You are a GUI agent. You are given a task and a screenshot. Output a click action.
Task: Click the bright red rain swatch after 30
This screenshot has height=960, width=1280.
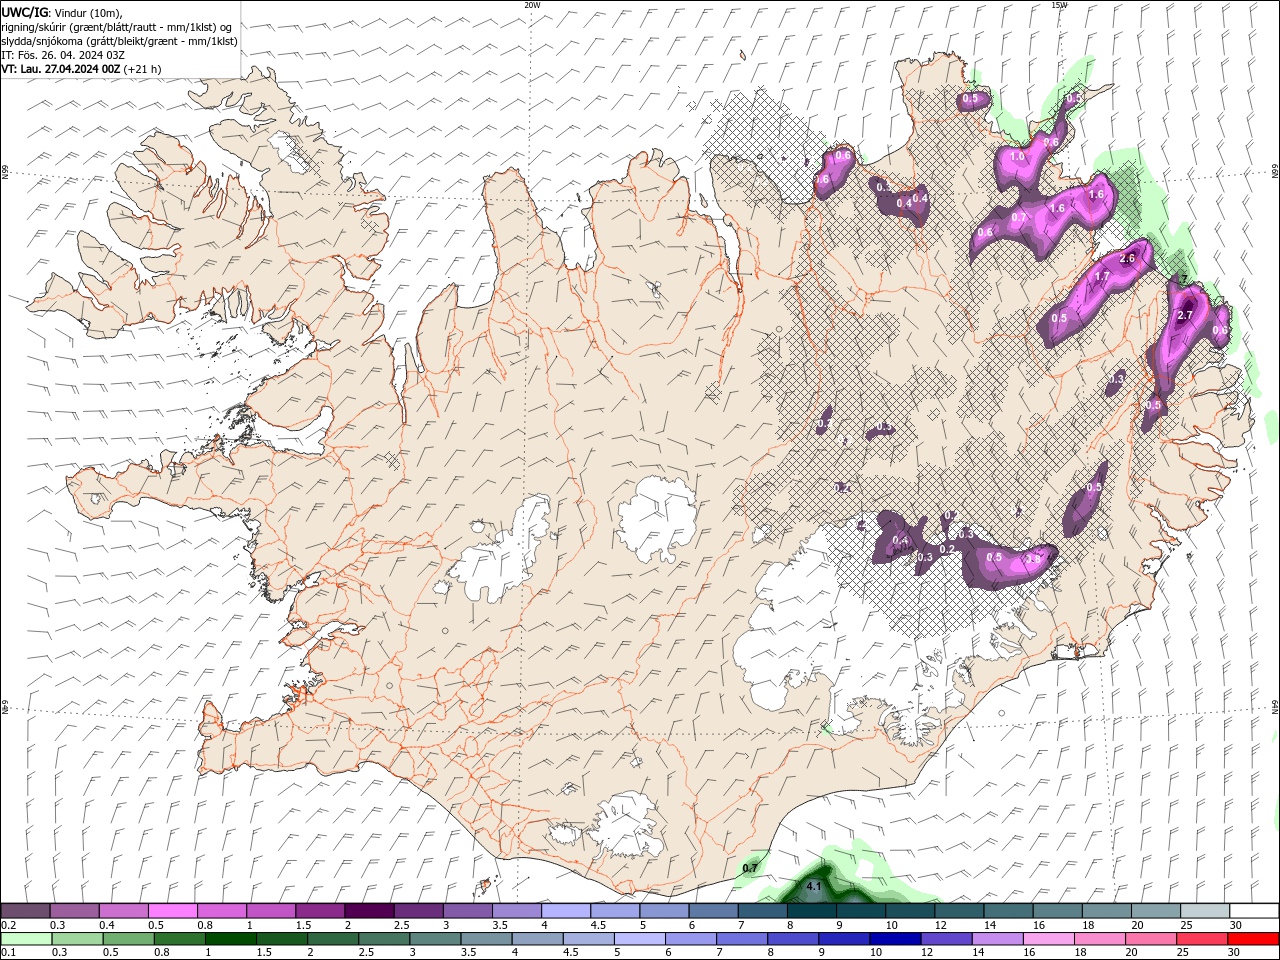[1253, 939]
